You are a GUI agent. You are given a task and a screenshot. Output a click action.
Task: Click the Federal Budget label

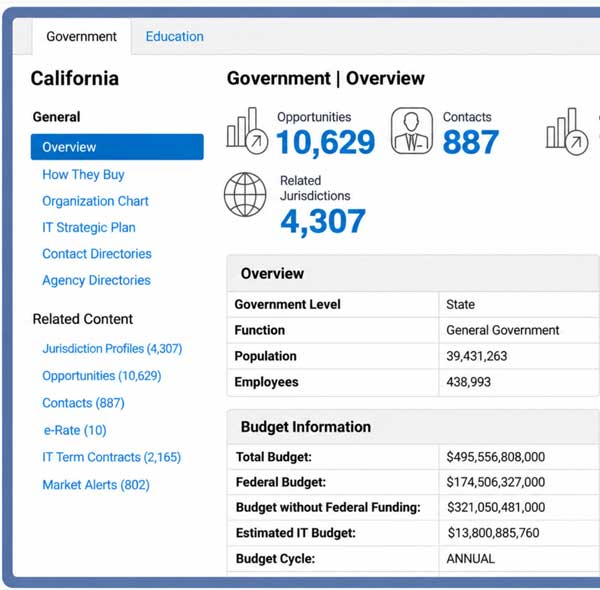[x=280, y=482]
